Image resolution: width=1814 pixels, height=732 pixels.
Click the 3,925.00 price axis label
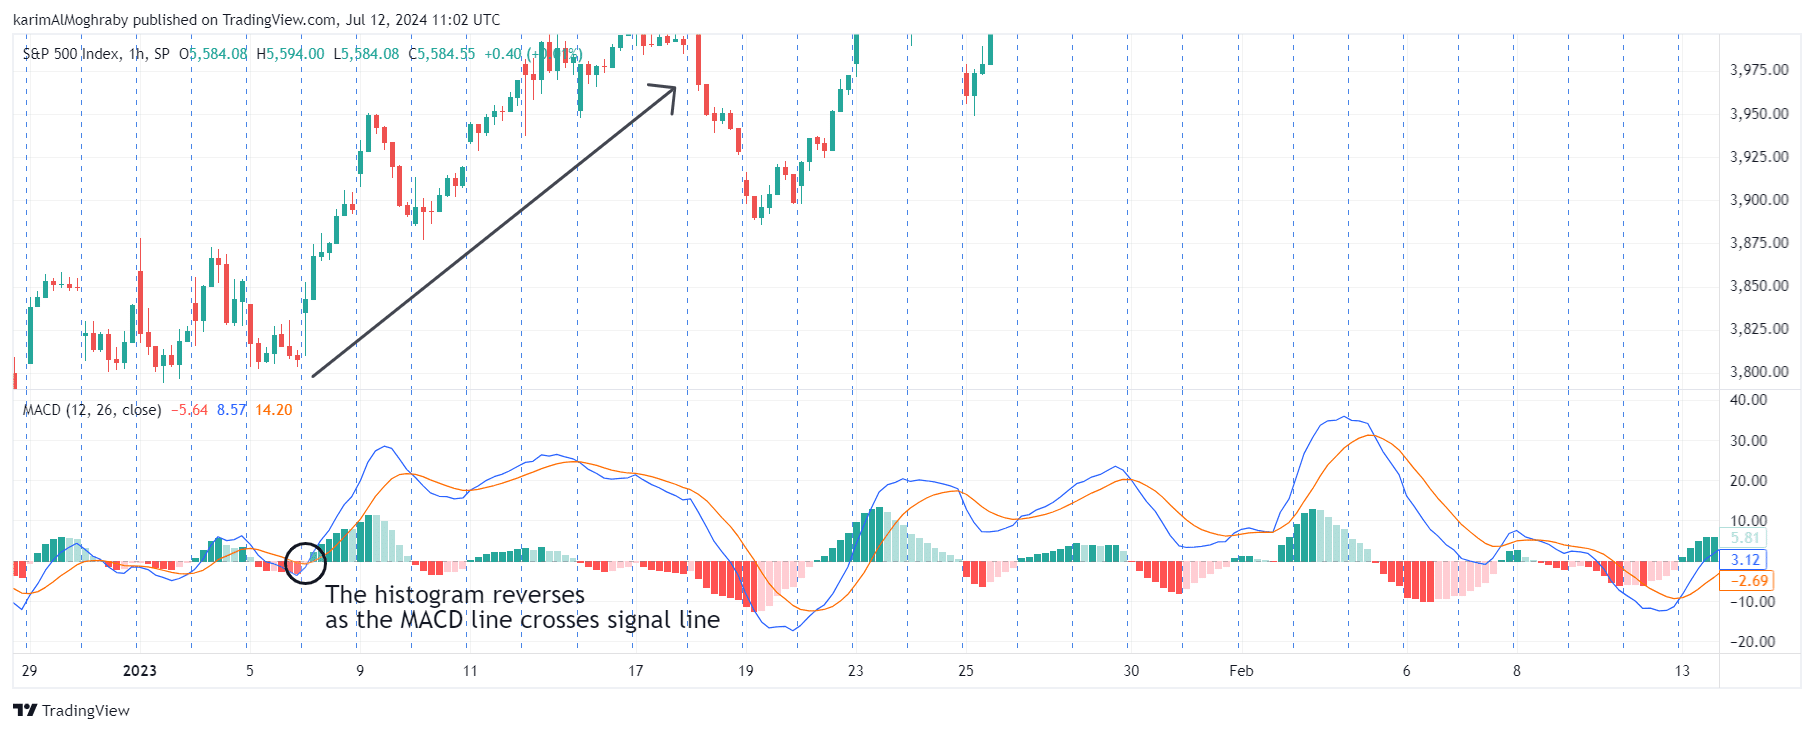pyautogui.click(x=1759, y=157)
